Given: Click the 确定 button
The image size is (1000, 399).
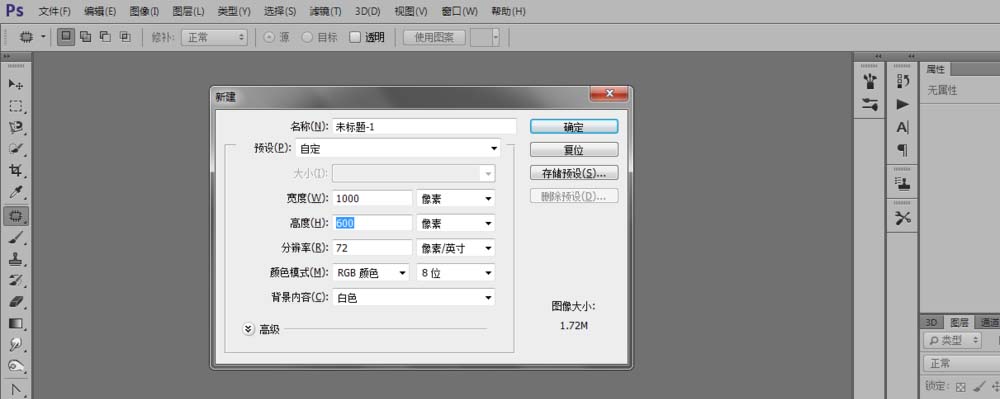Looking at the screenshot, I should (x=573, y=127).
